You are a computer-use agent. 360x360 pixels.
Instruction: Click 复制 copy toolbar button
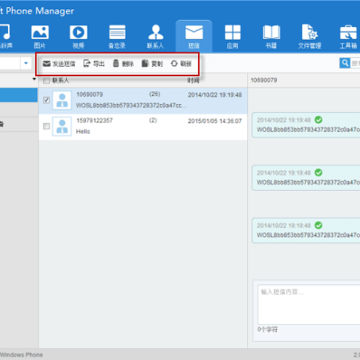click(152, 64)
